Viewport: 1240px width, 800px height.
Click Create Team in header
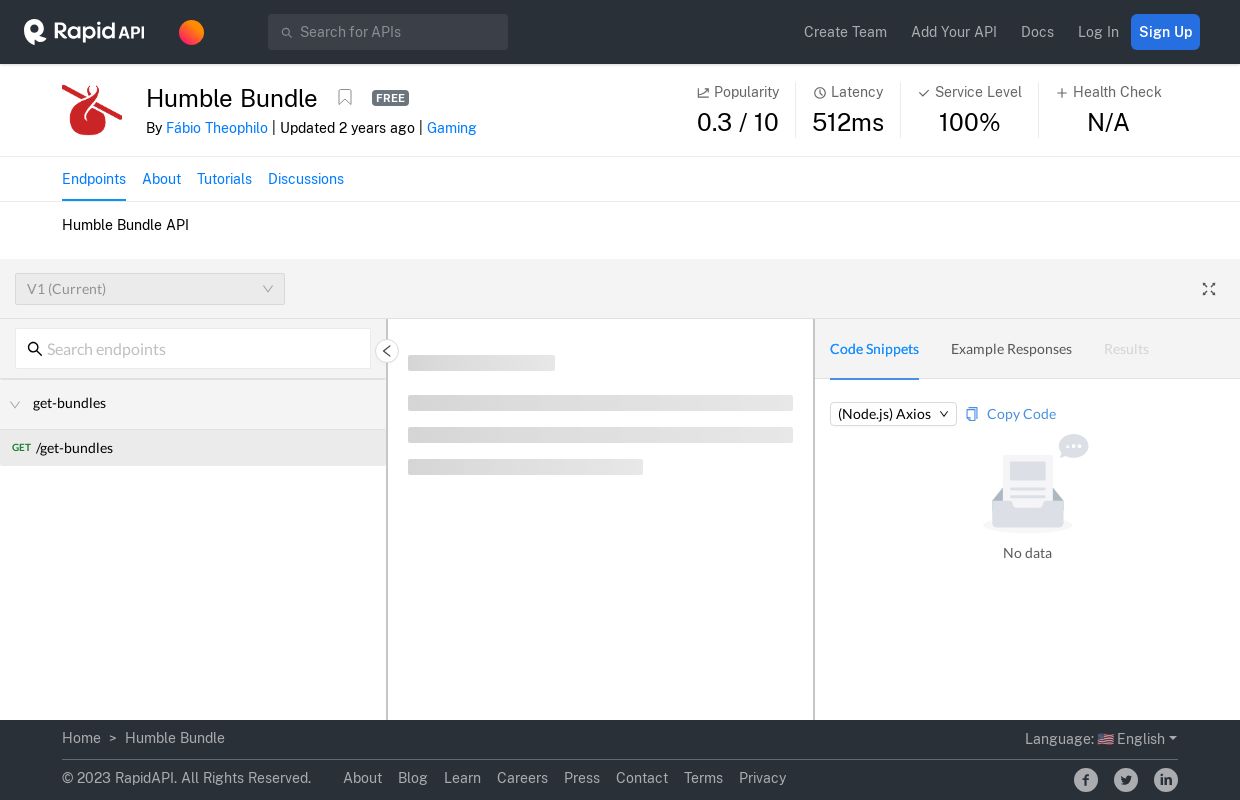click(x=845, y=32)
